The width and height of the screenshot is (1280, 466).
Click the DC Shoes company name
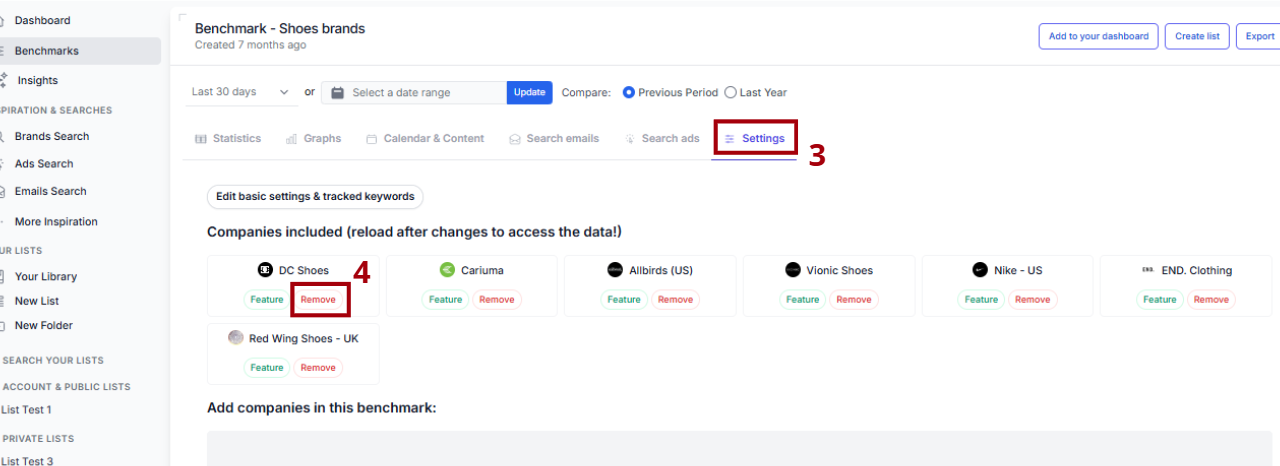304,270
